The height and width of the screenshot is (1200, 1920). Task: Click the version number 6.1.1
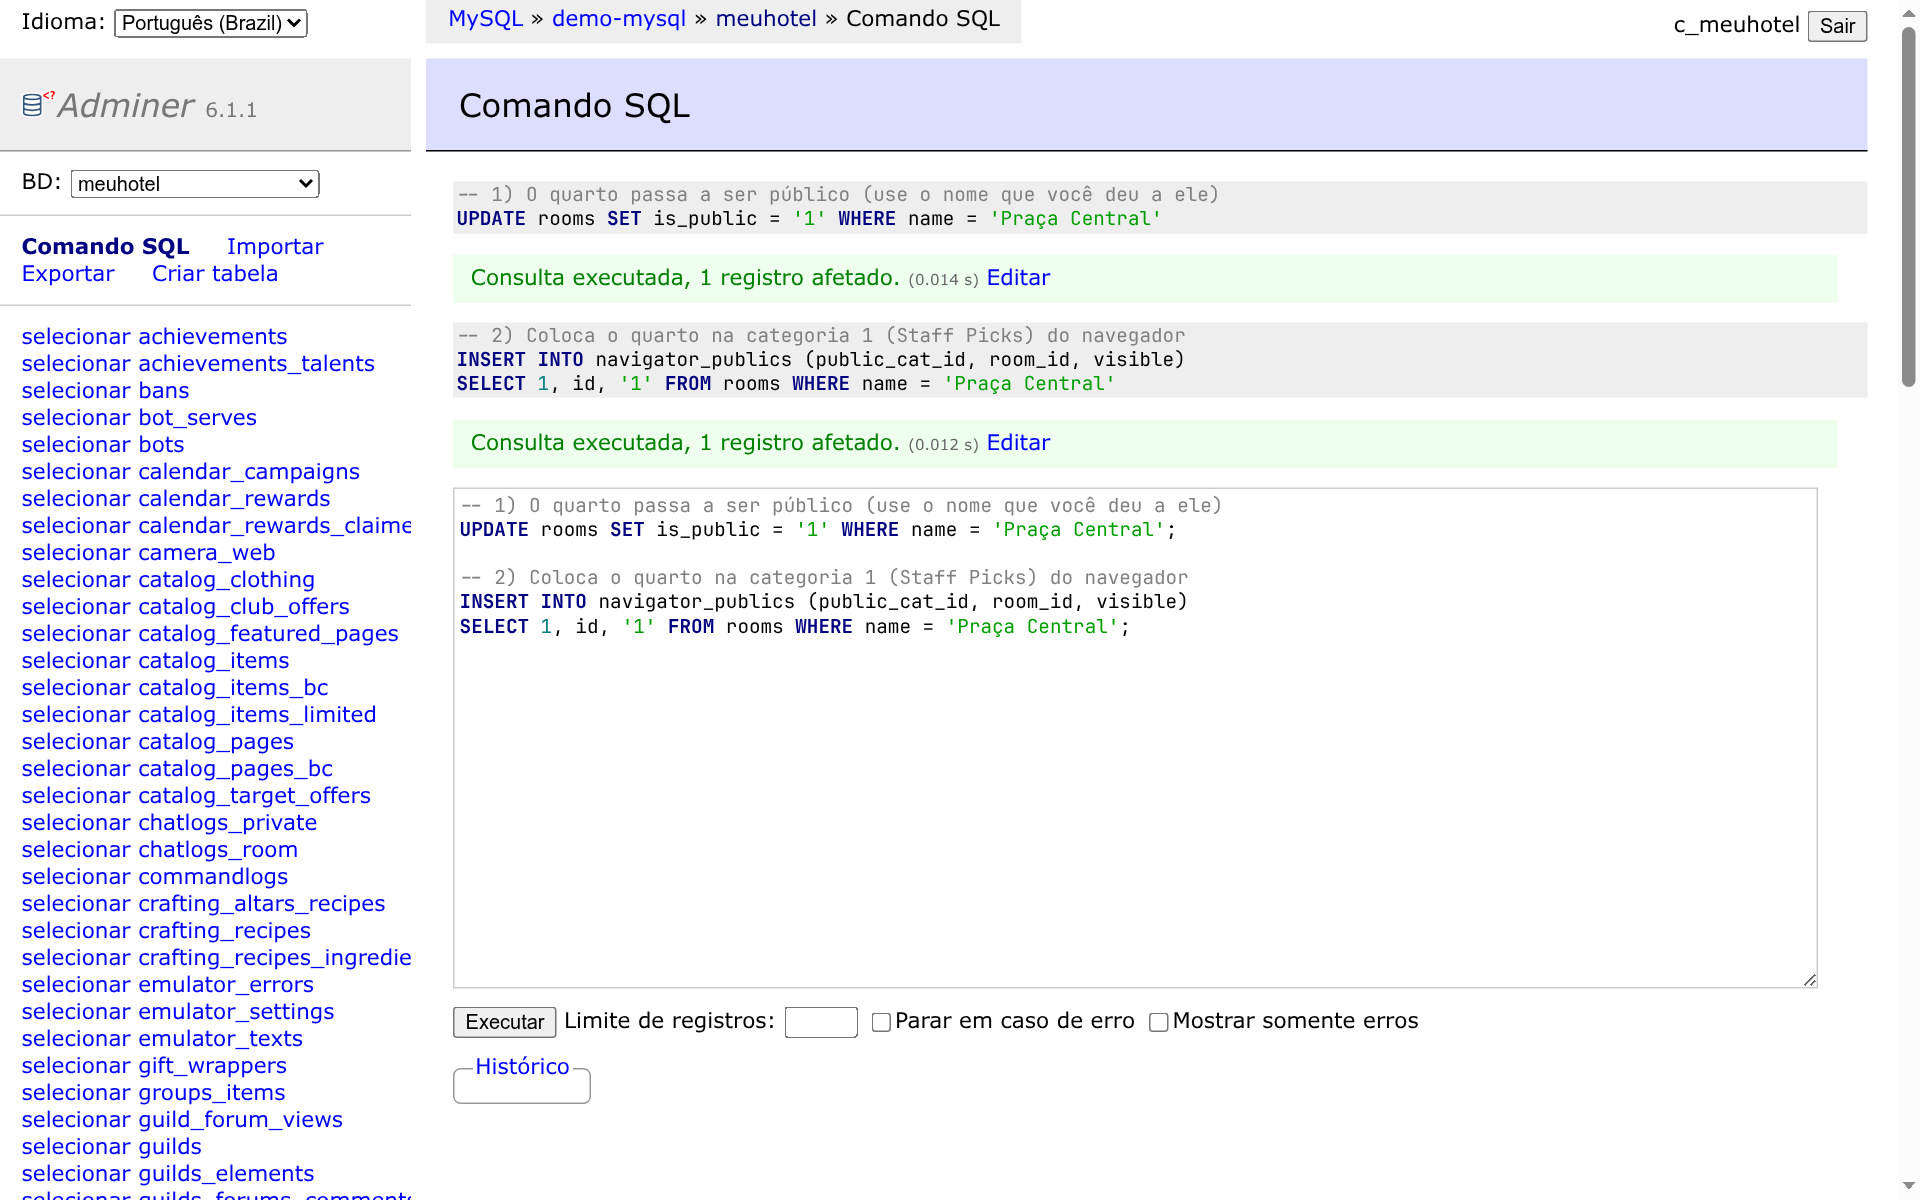pos(231,110)
